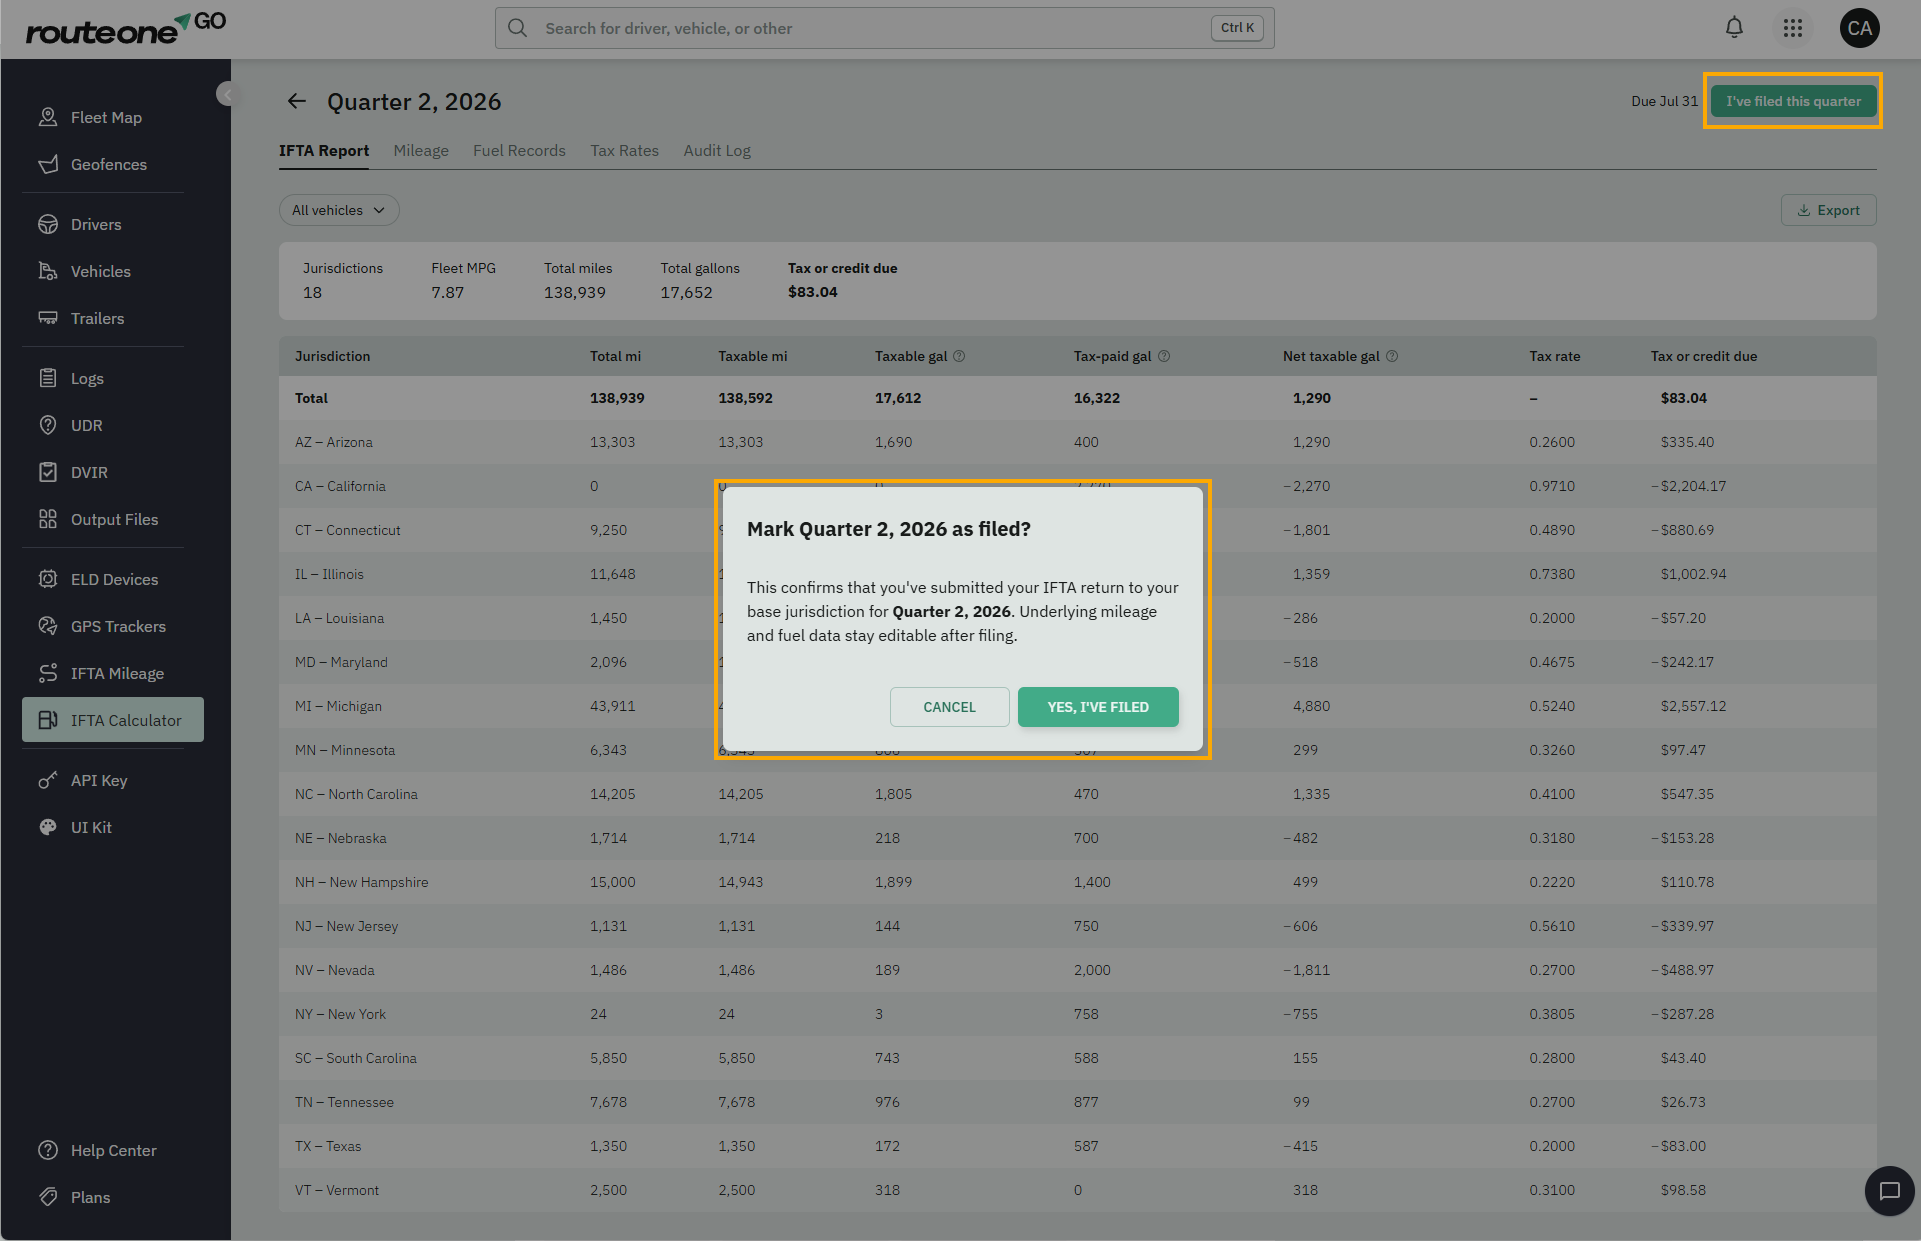Open GPS Trackers icon

tap(48, 626)
